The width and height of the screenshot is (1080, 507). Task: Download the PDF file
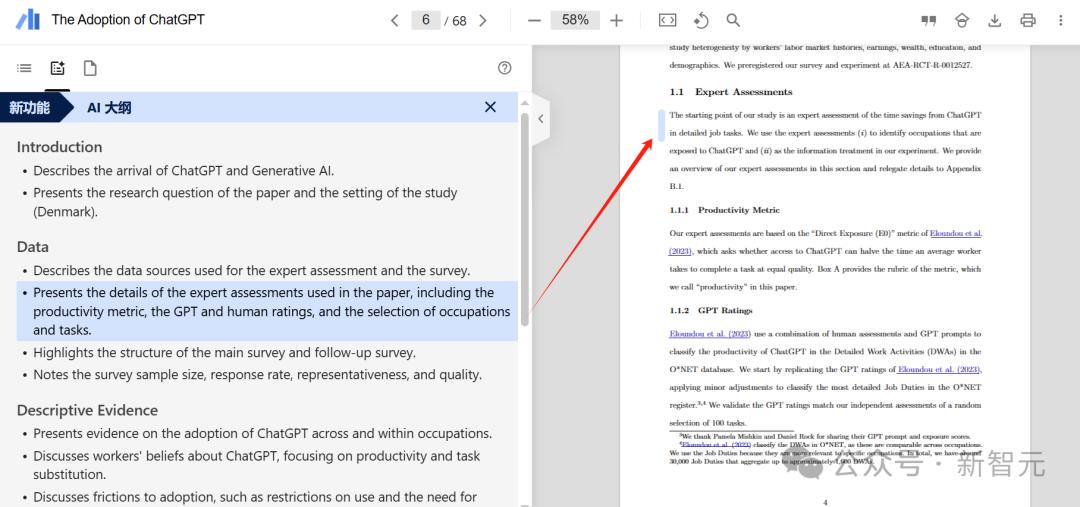tap(995, 20)
